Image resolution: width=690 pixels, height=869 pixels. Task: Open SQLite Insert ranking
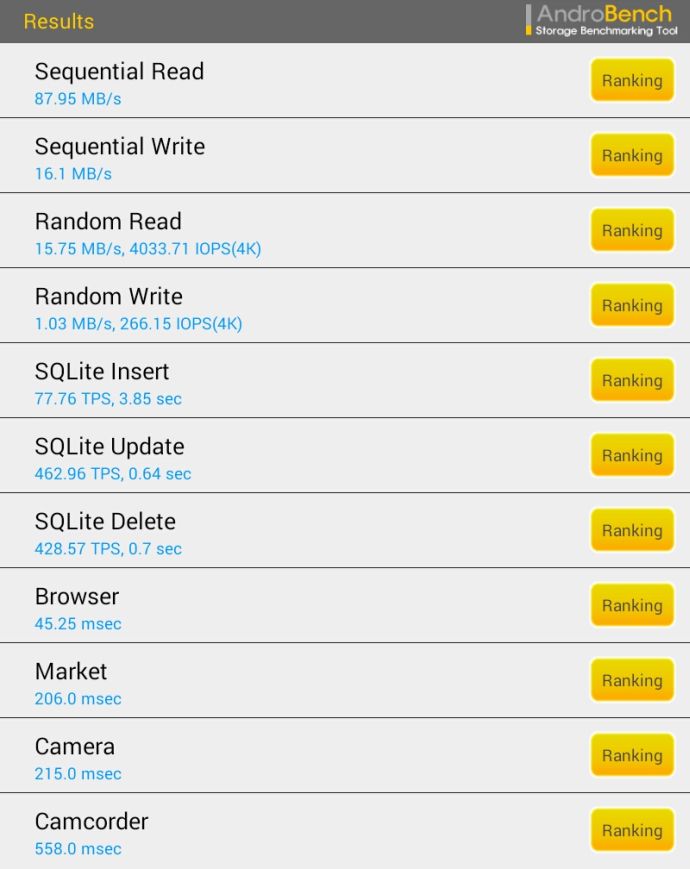tap(631, 381)
